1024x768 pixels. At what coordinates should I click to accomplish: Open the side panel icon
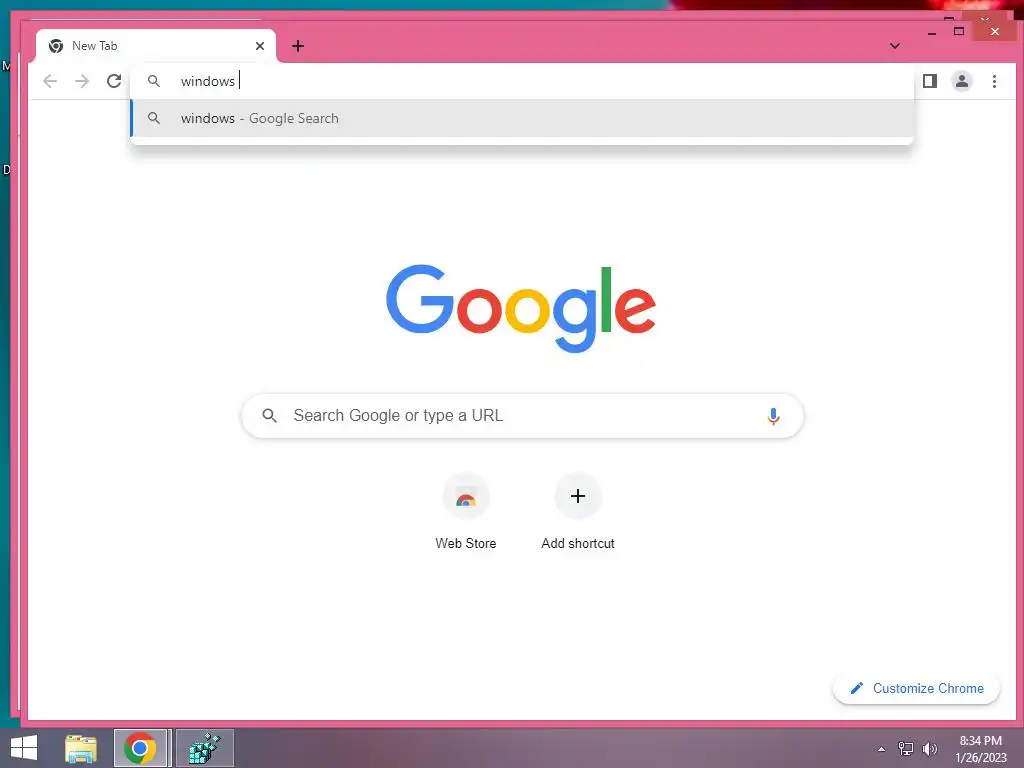(x=930, y=81)
